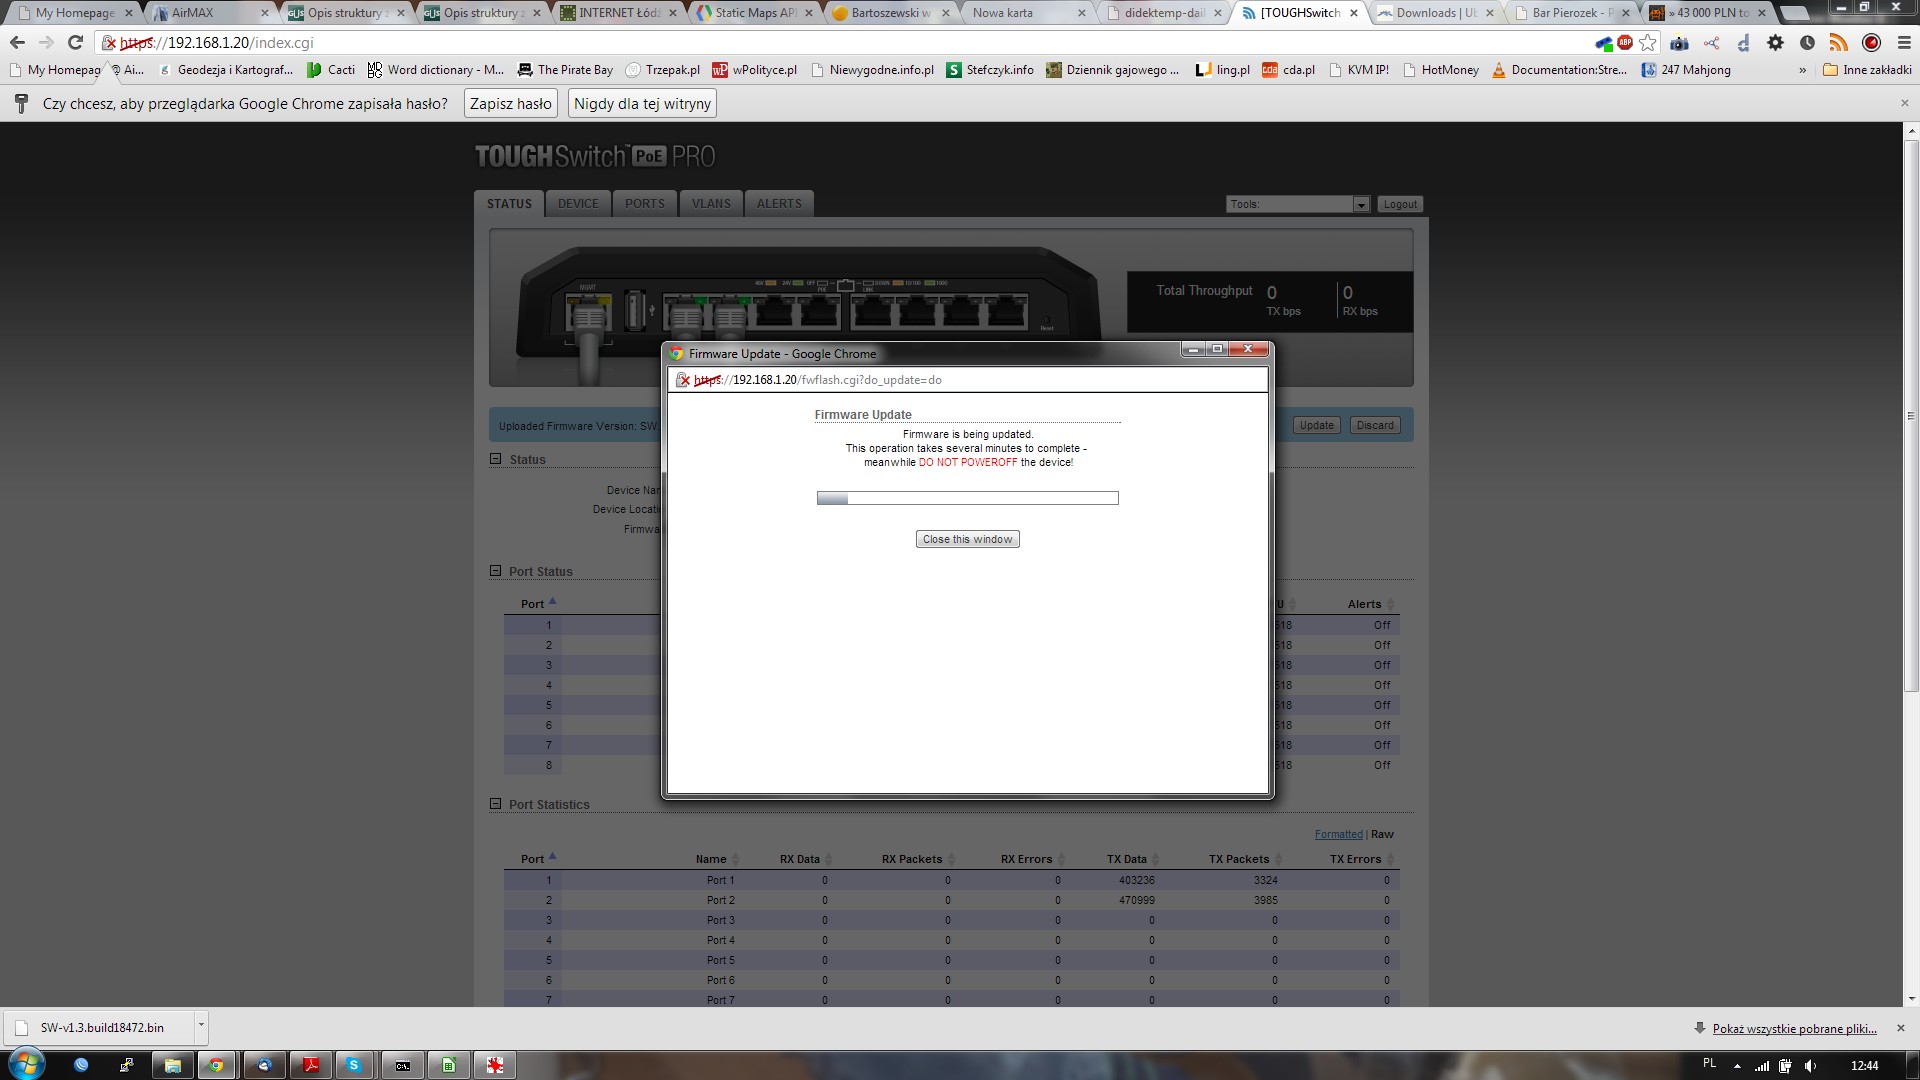Click the camera screenshot extension icon

1680,43
